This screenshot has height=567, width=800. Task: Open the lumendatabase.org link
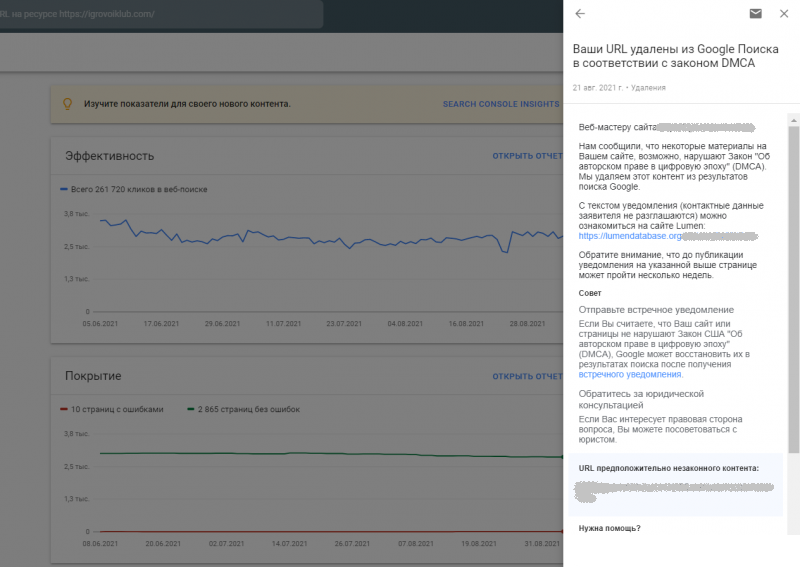pos(630,236)
